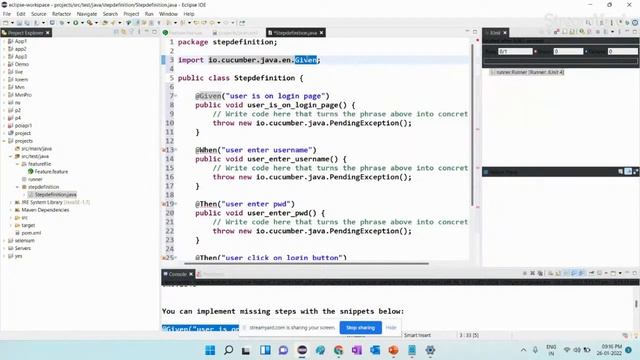Image resolution: width=640 pixels, height=360 pixels.
Task: Open the Task View taskbar icon
Action: point(246,350)
